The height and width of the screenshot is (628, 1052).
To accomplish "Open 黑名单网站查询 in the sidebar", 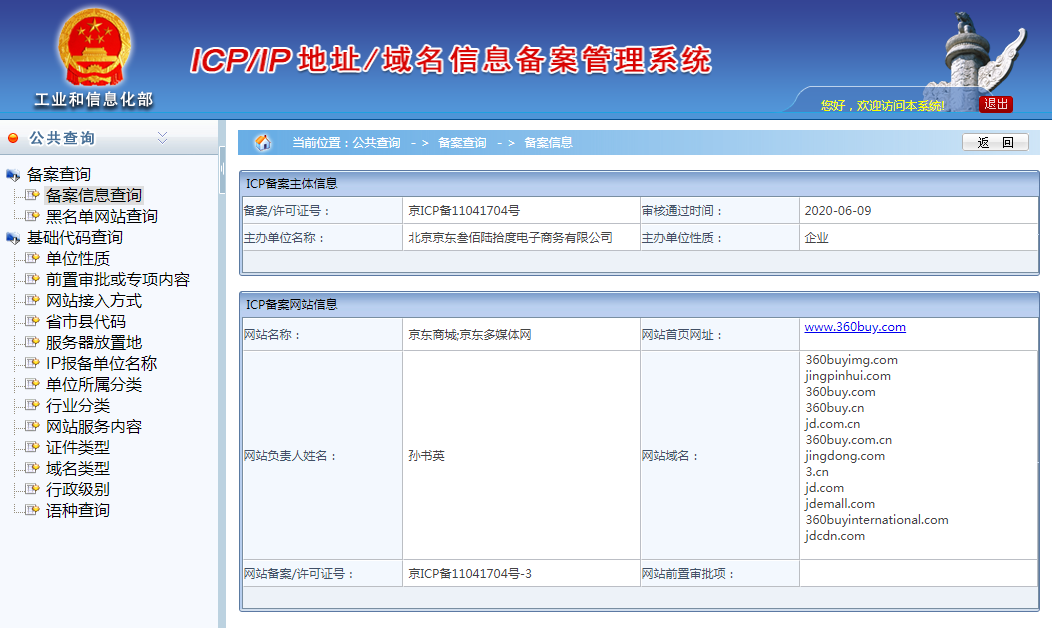I will click(x=101, y=216).
